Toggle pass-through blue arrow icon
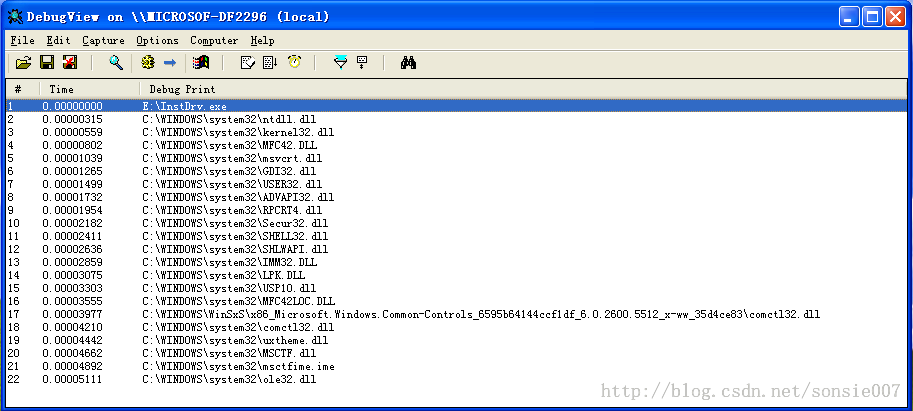 click(170, 62)
